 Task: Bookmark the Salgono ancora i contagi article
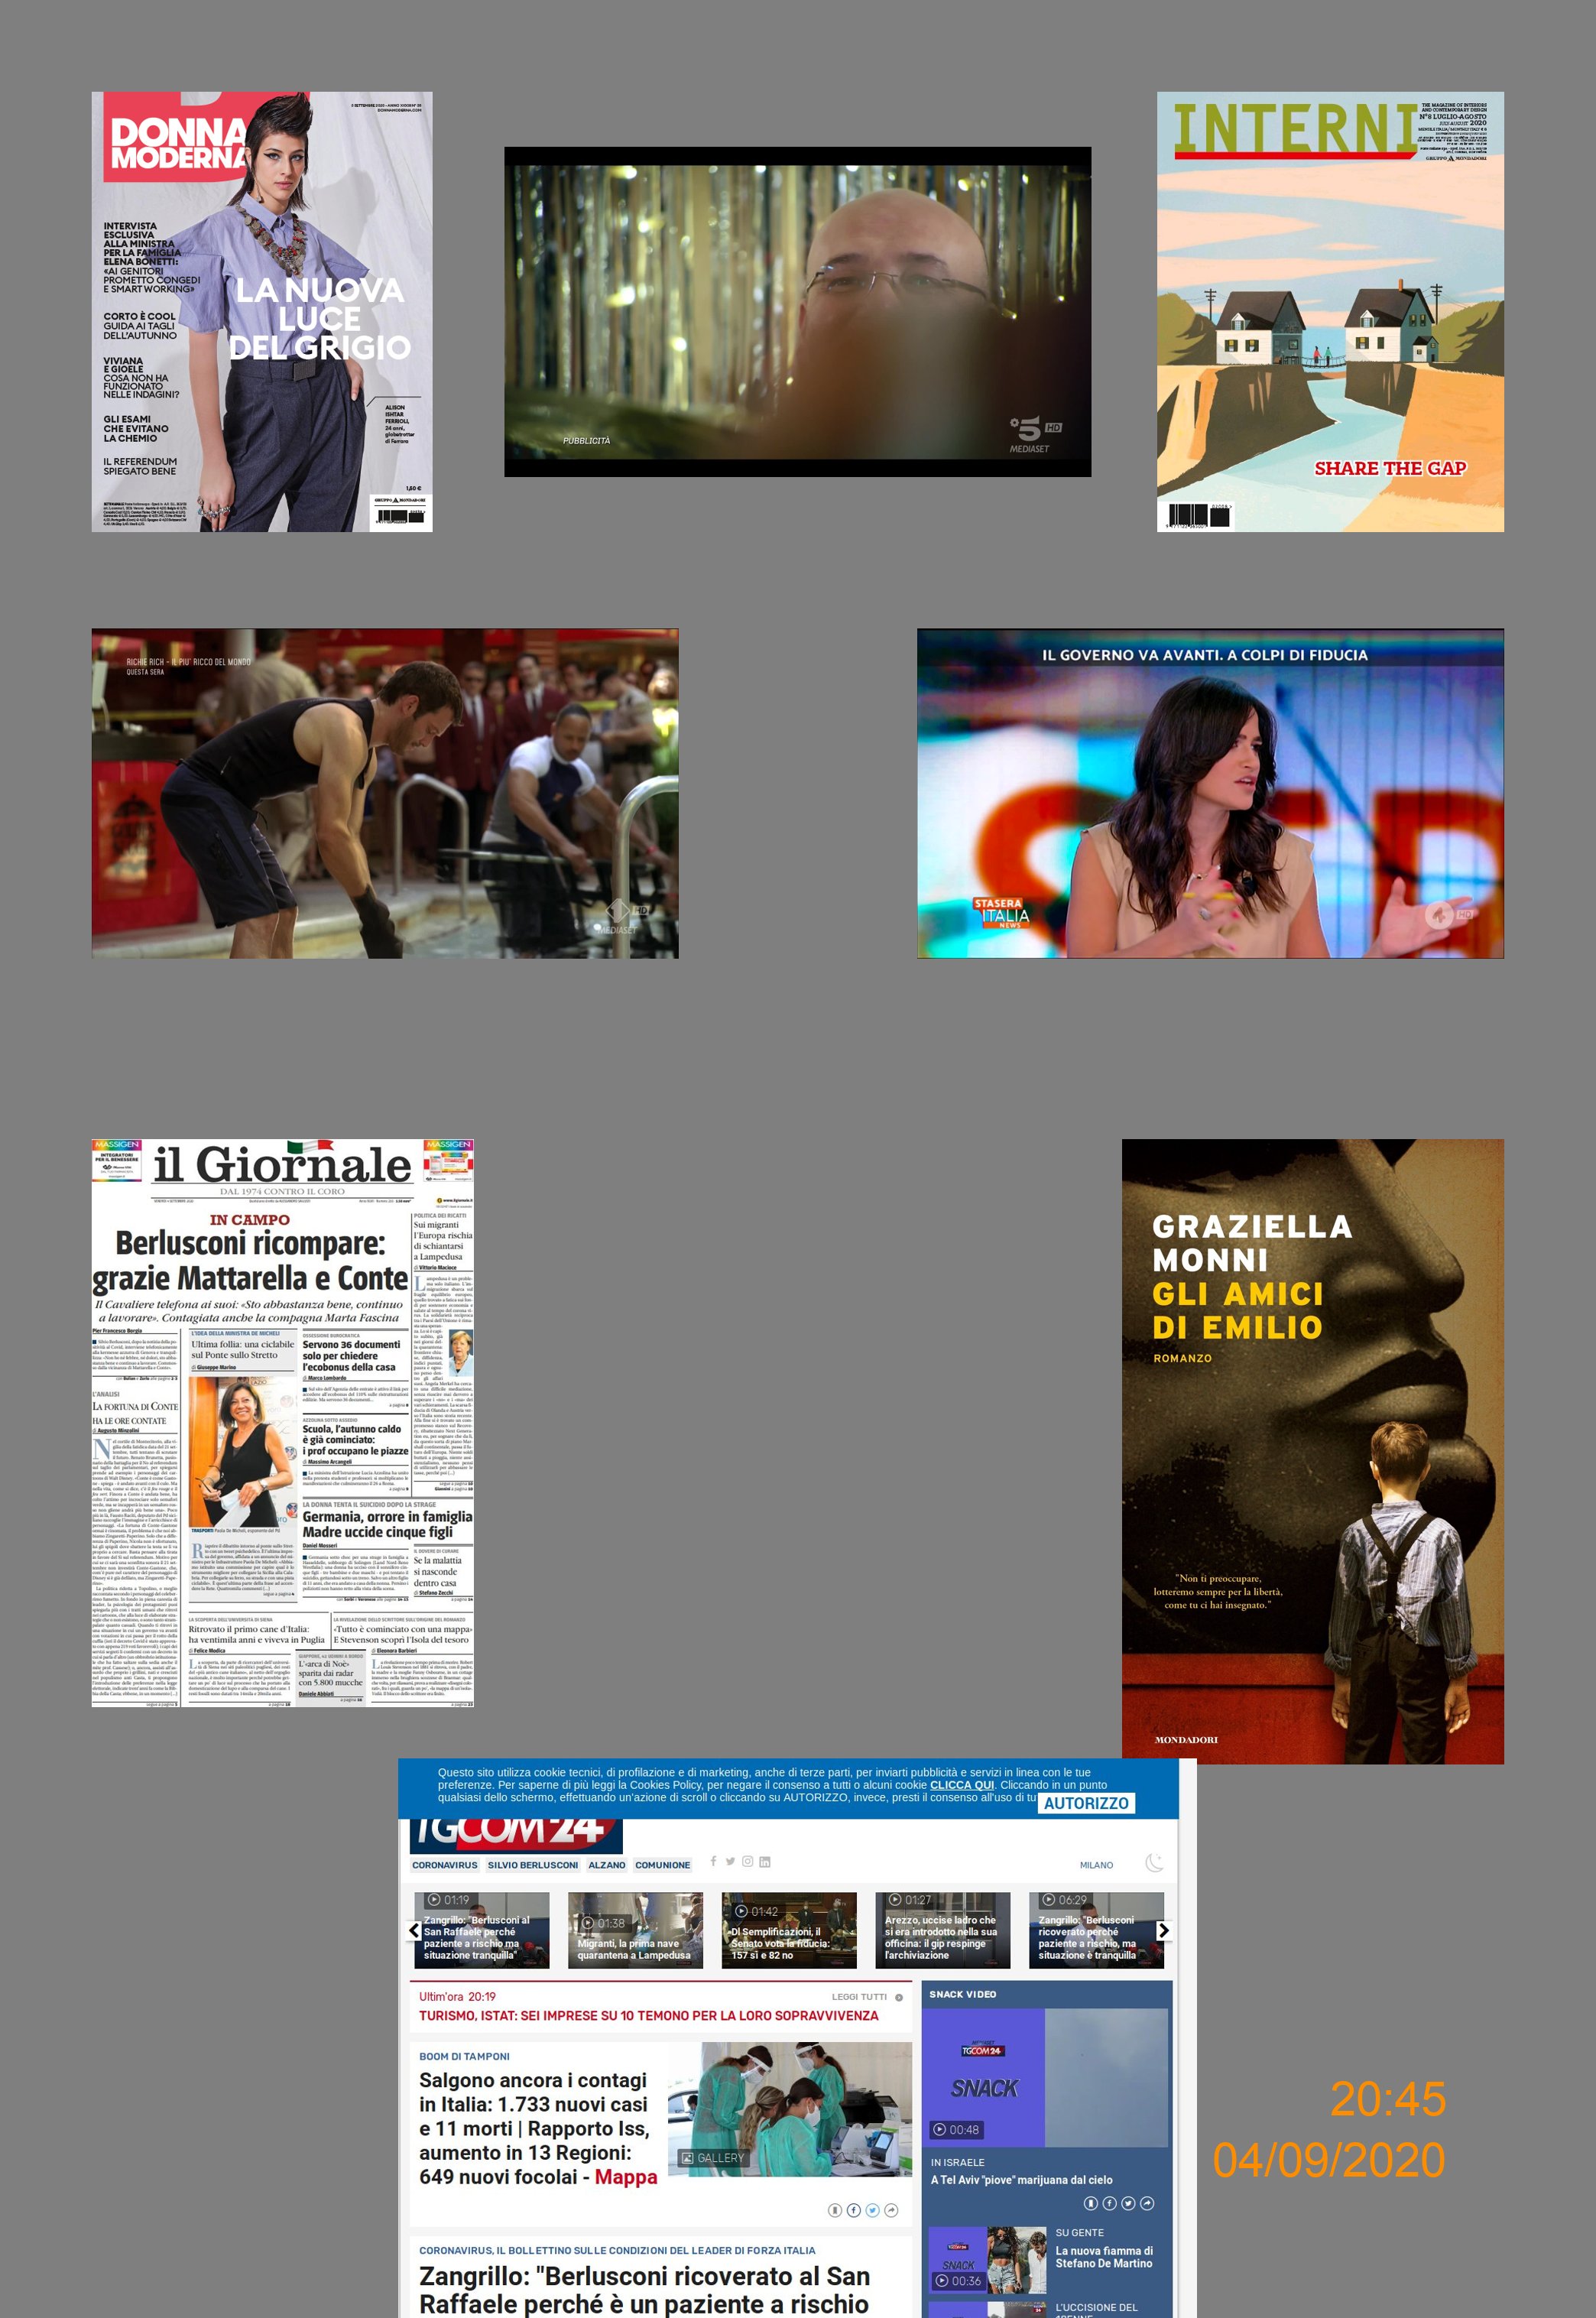click(x=835, y=2210)
